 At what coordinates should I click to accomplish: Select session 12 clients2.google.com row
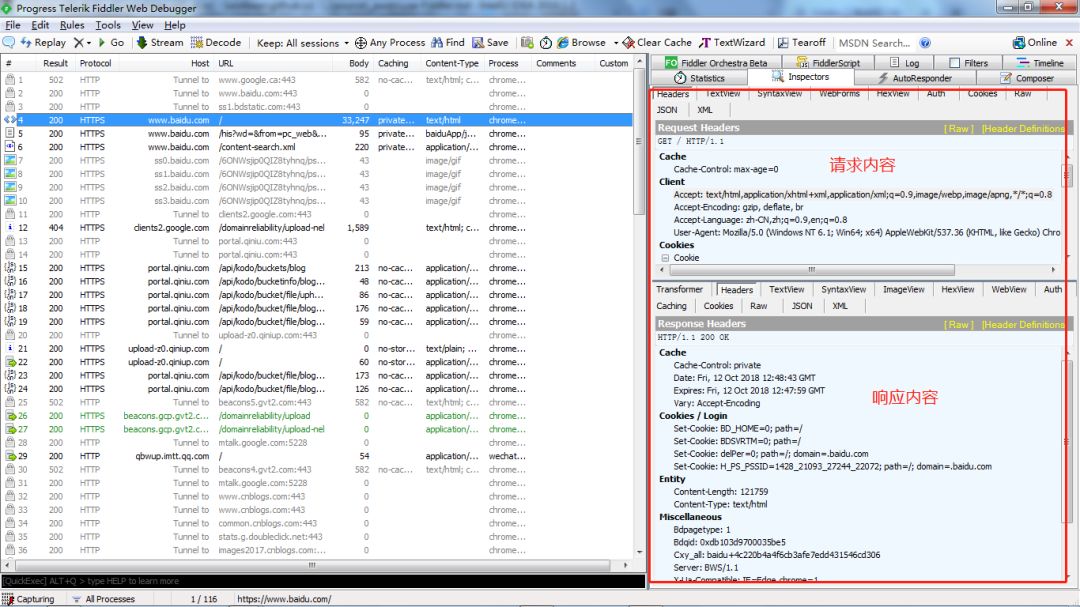point(317,227)
